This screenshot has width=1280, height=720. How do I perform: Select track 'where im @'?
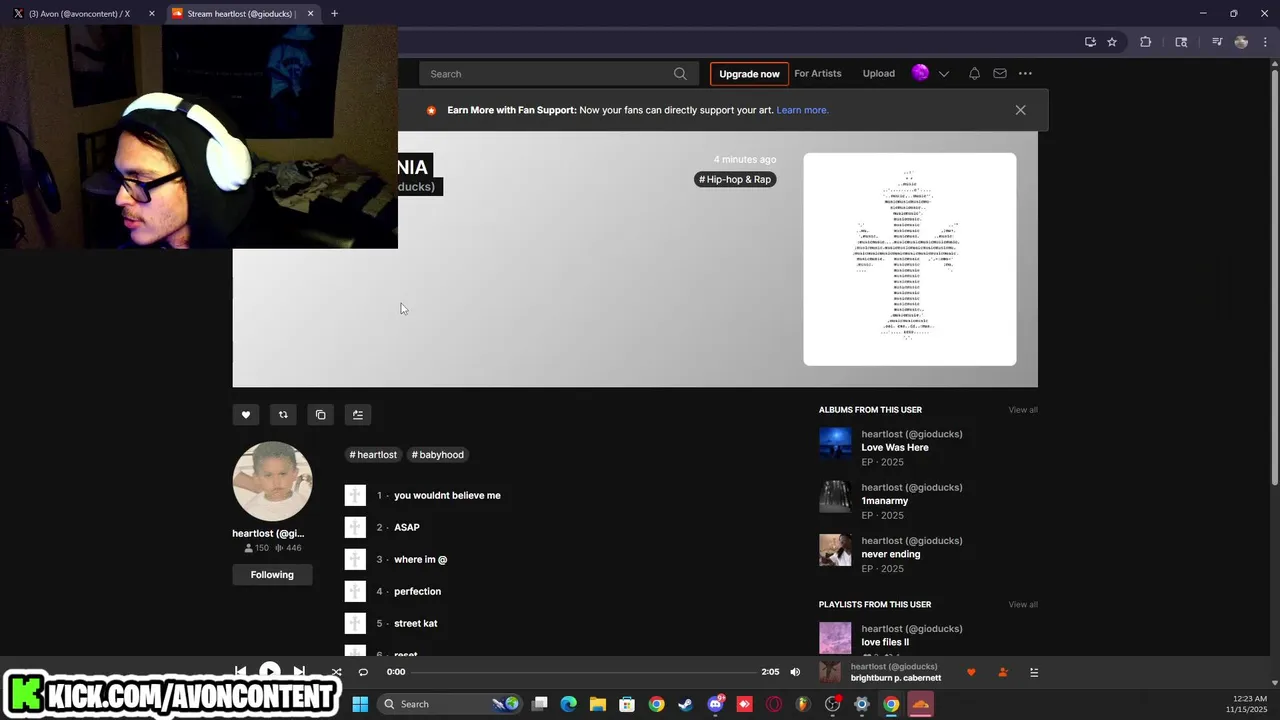(x=420, y=560)
